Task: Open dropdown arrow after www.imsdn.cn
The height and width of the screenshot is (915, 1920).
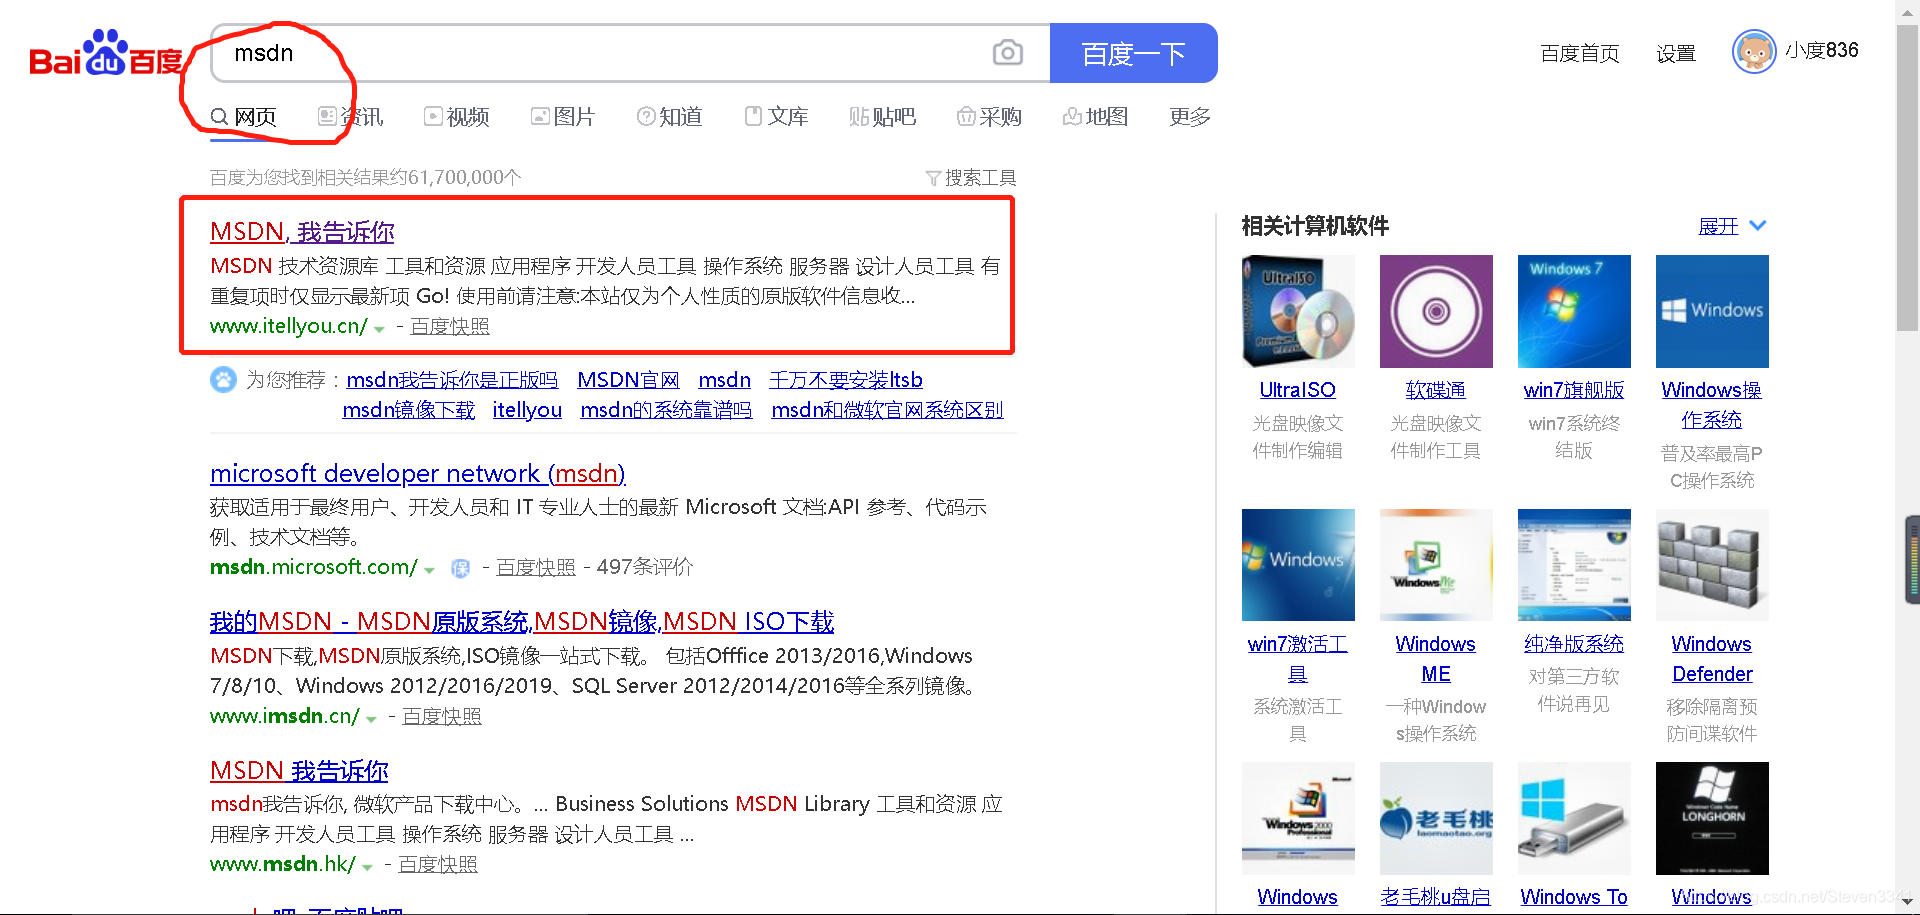Action: 371,719
